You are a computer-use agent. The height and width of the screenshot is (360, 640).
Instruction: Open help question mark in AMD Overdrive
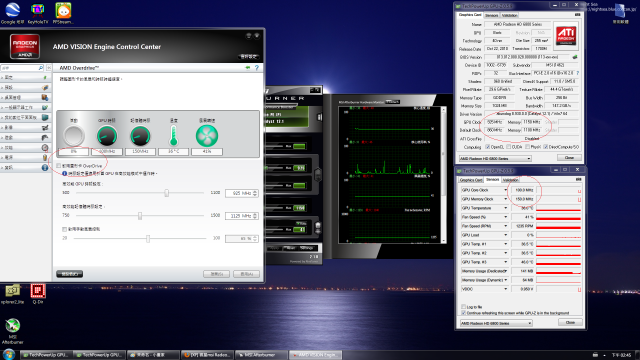(x=257, y=68)
